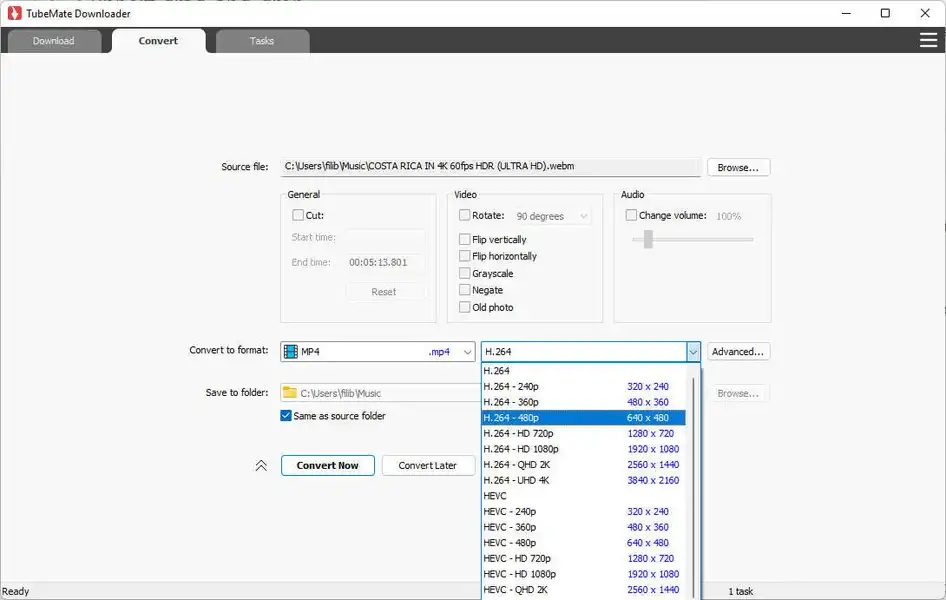Click the folder icon in Save to folder
Screen dimensions: 946x600
(290, 393)
